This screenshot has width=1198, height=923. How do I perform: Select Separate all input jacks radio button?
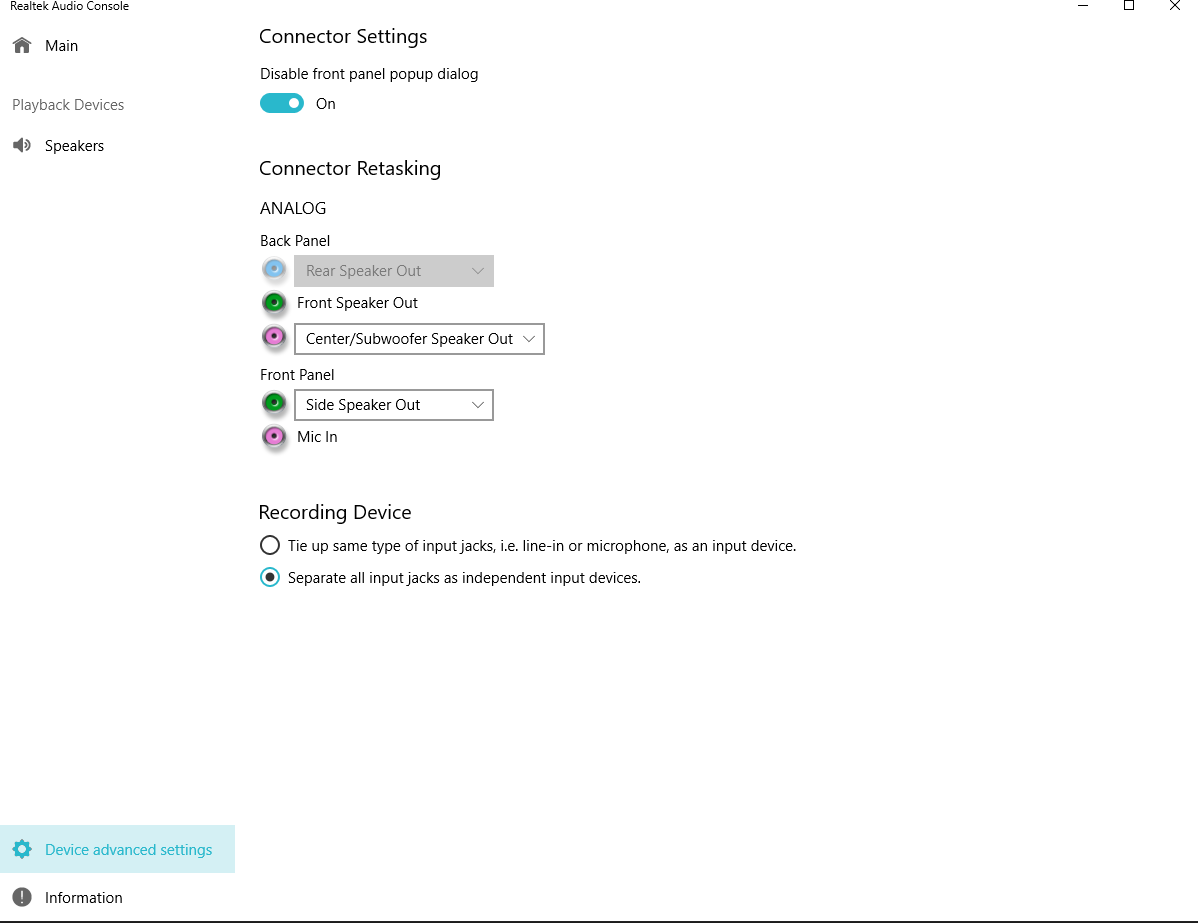coord(270,578)
